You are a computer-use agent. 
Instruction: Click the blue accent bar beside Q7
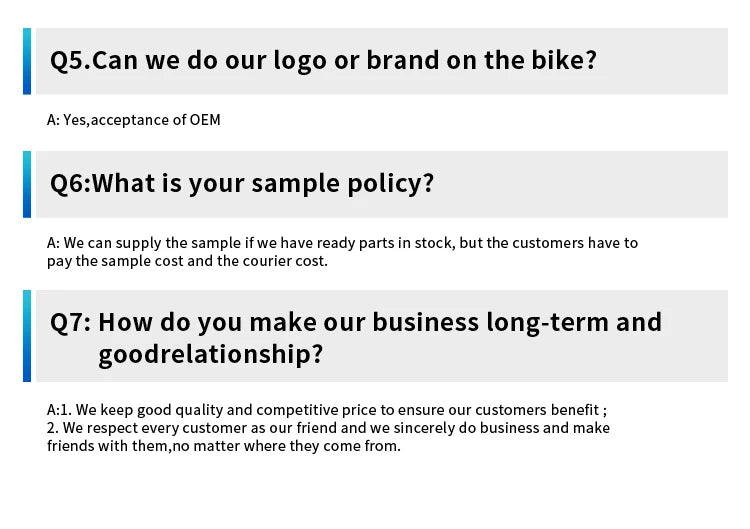pos(27,336)
